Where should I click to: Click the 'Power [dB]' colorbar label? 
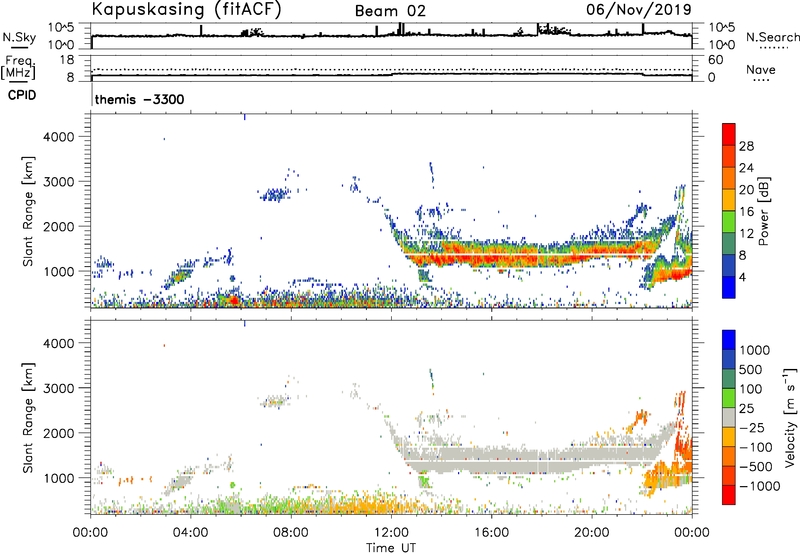click(763, 211)
